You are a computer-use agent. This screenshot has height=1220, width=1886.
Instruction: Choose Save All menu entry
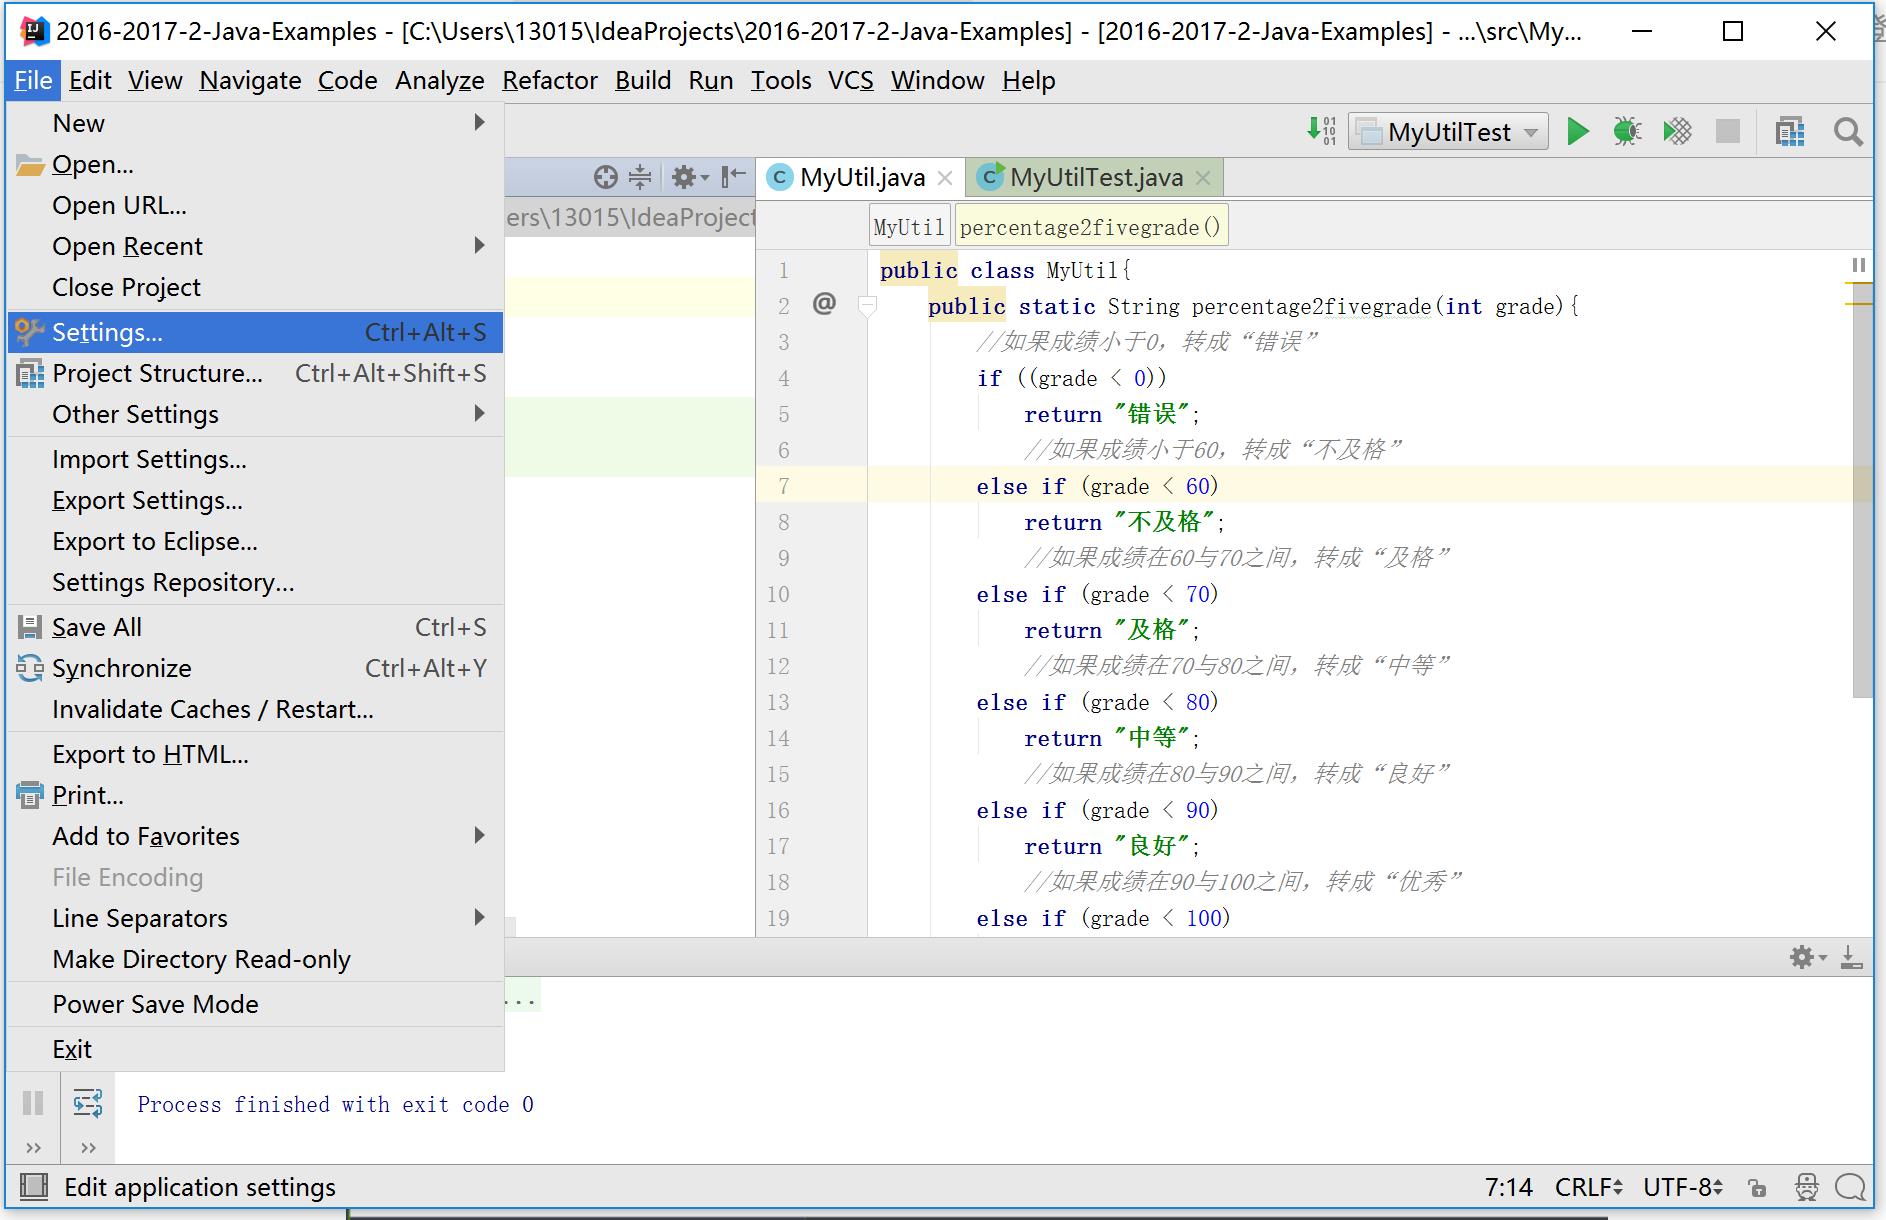coord(255,627)
